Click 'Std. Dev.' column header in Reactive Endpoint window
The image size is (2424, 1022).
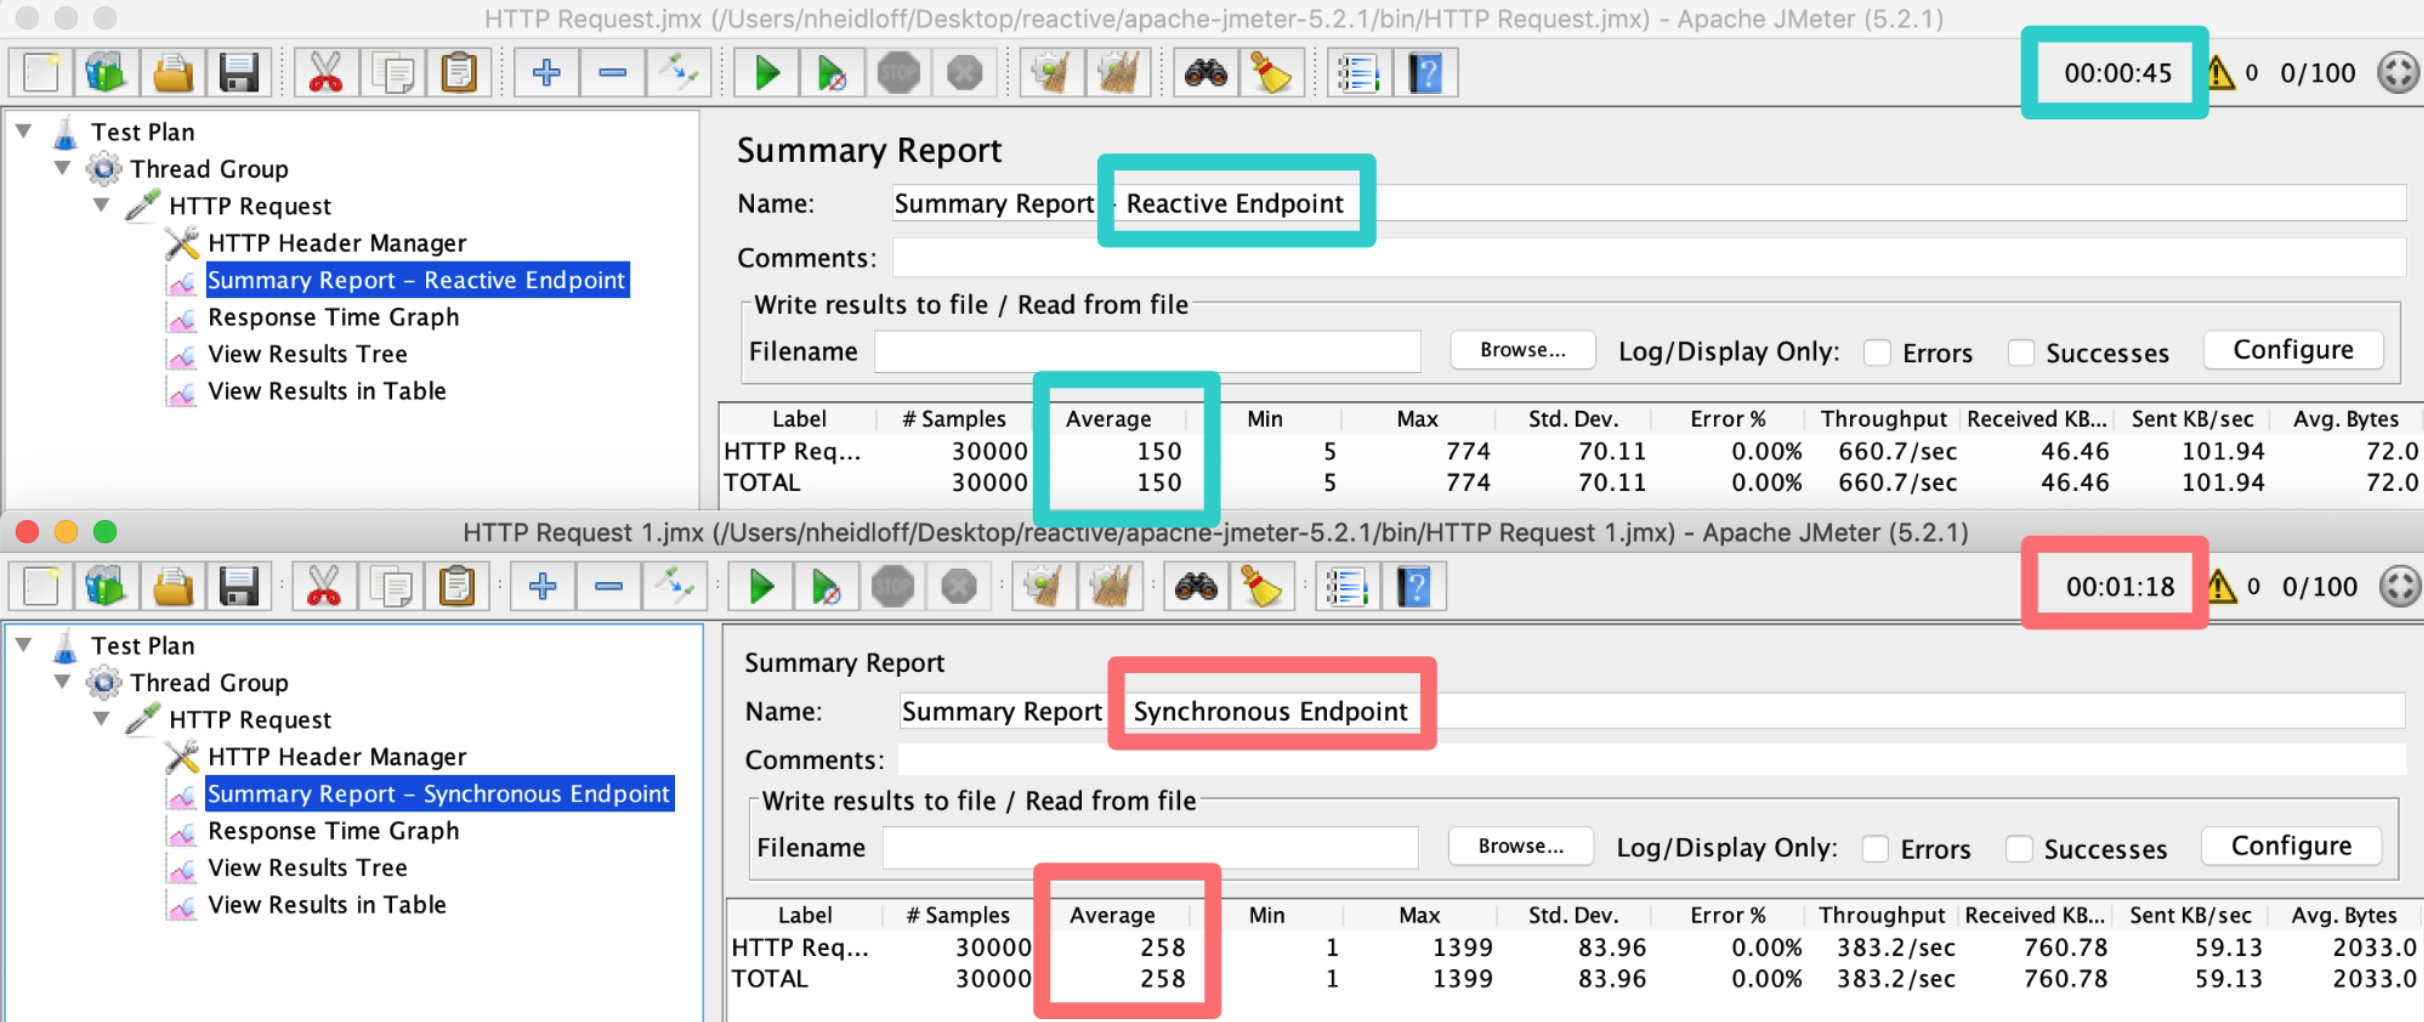coord(1573,419)
